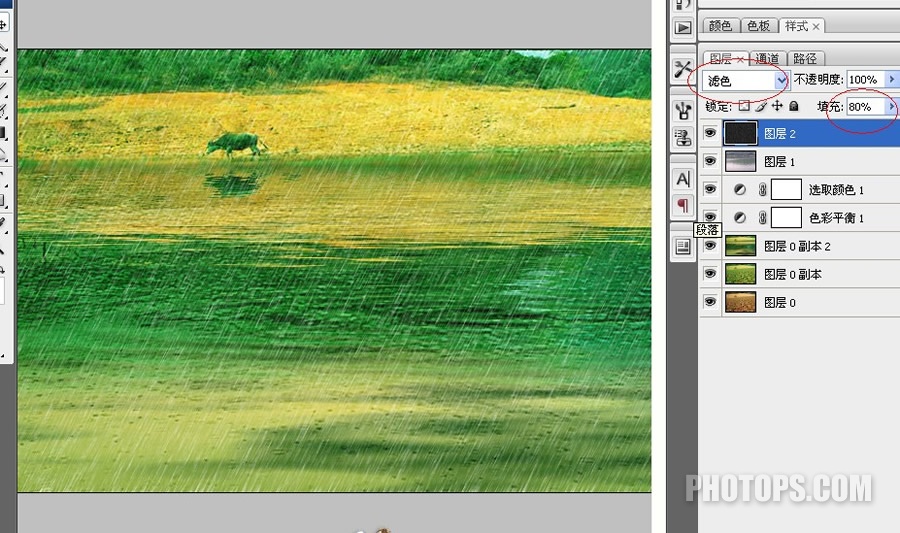Switch to the 路径 tab
900x533 pixels.
805,59
